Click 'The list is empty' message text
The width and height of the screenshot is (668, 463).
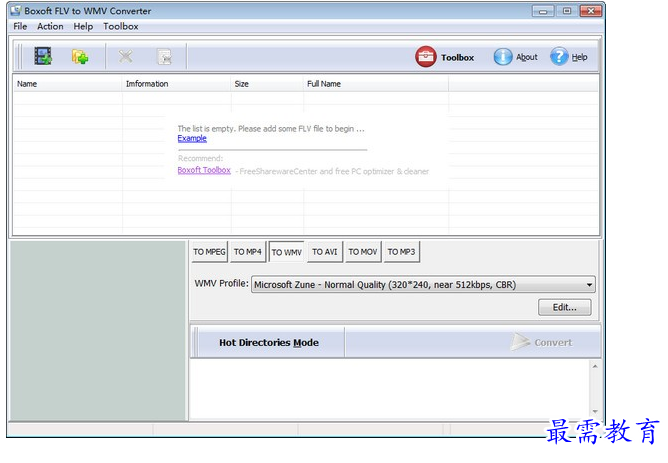271,129
